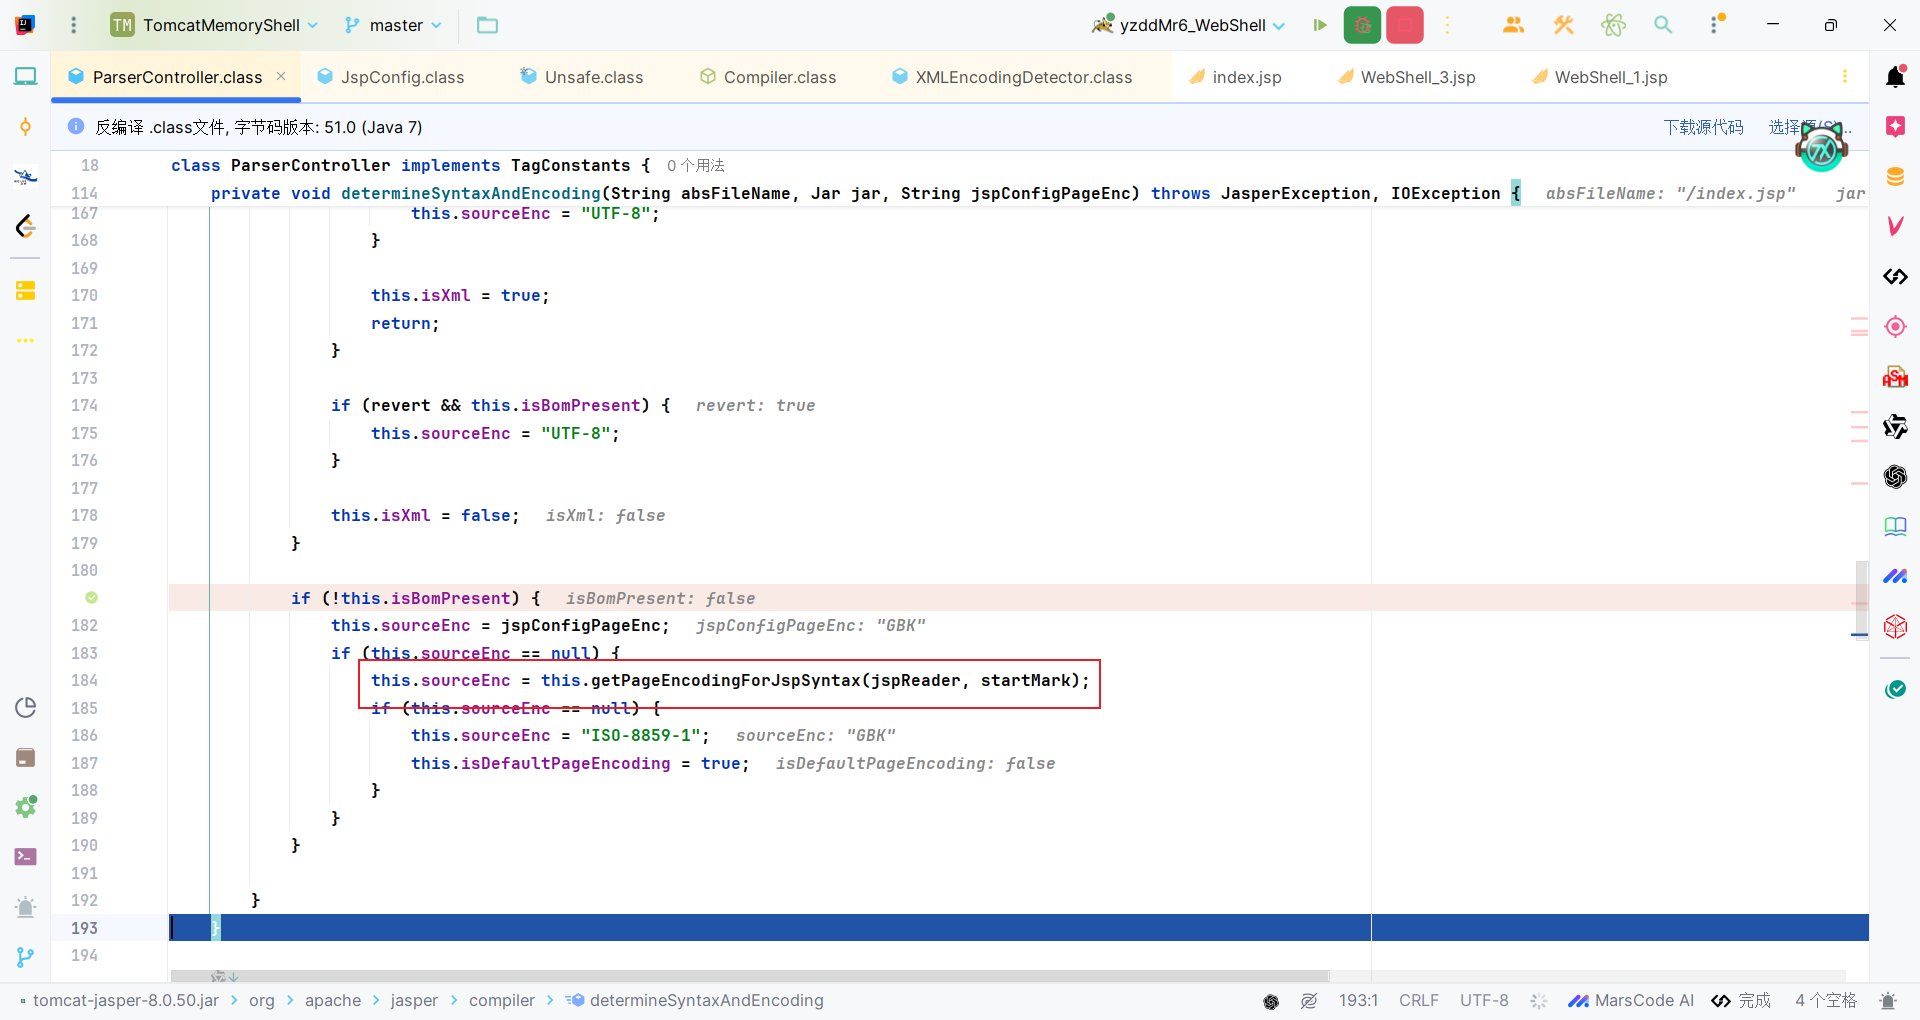Open the Project tool window
Screen dimensions: 1920x1020
(26, 76)
